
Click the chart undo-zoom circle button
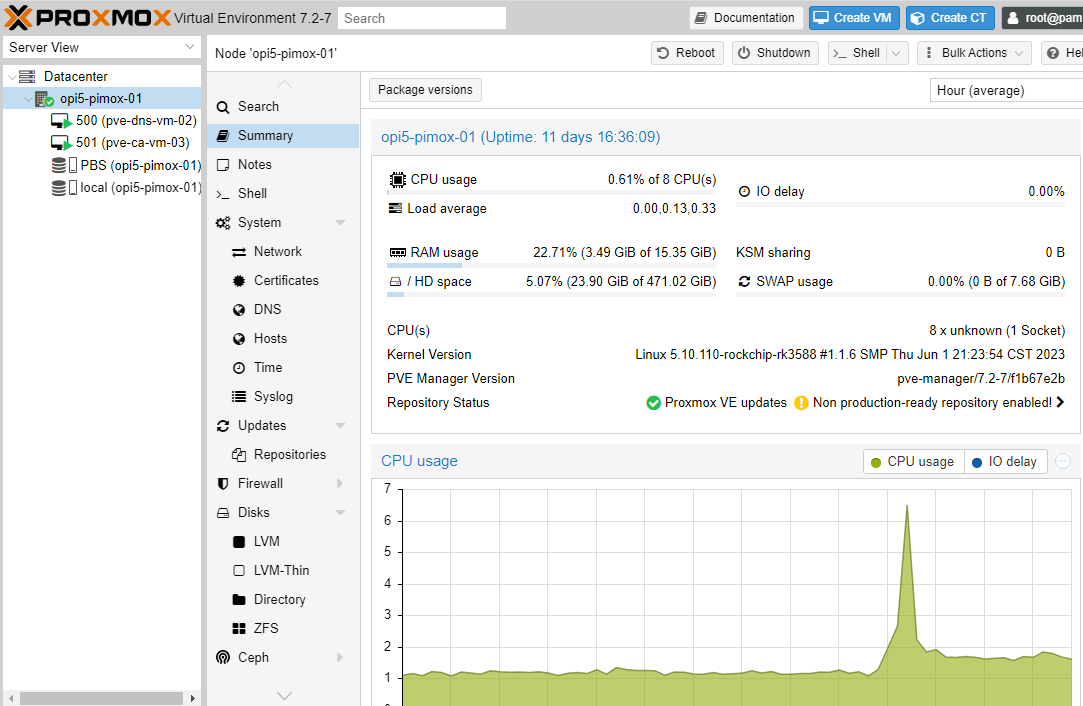point(1063,461)
